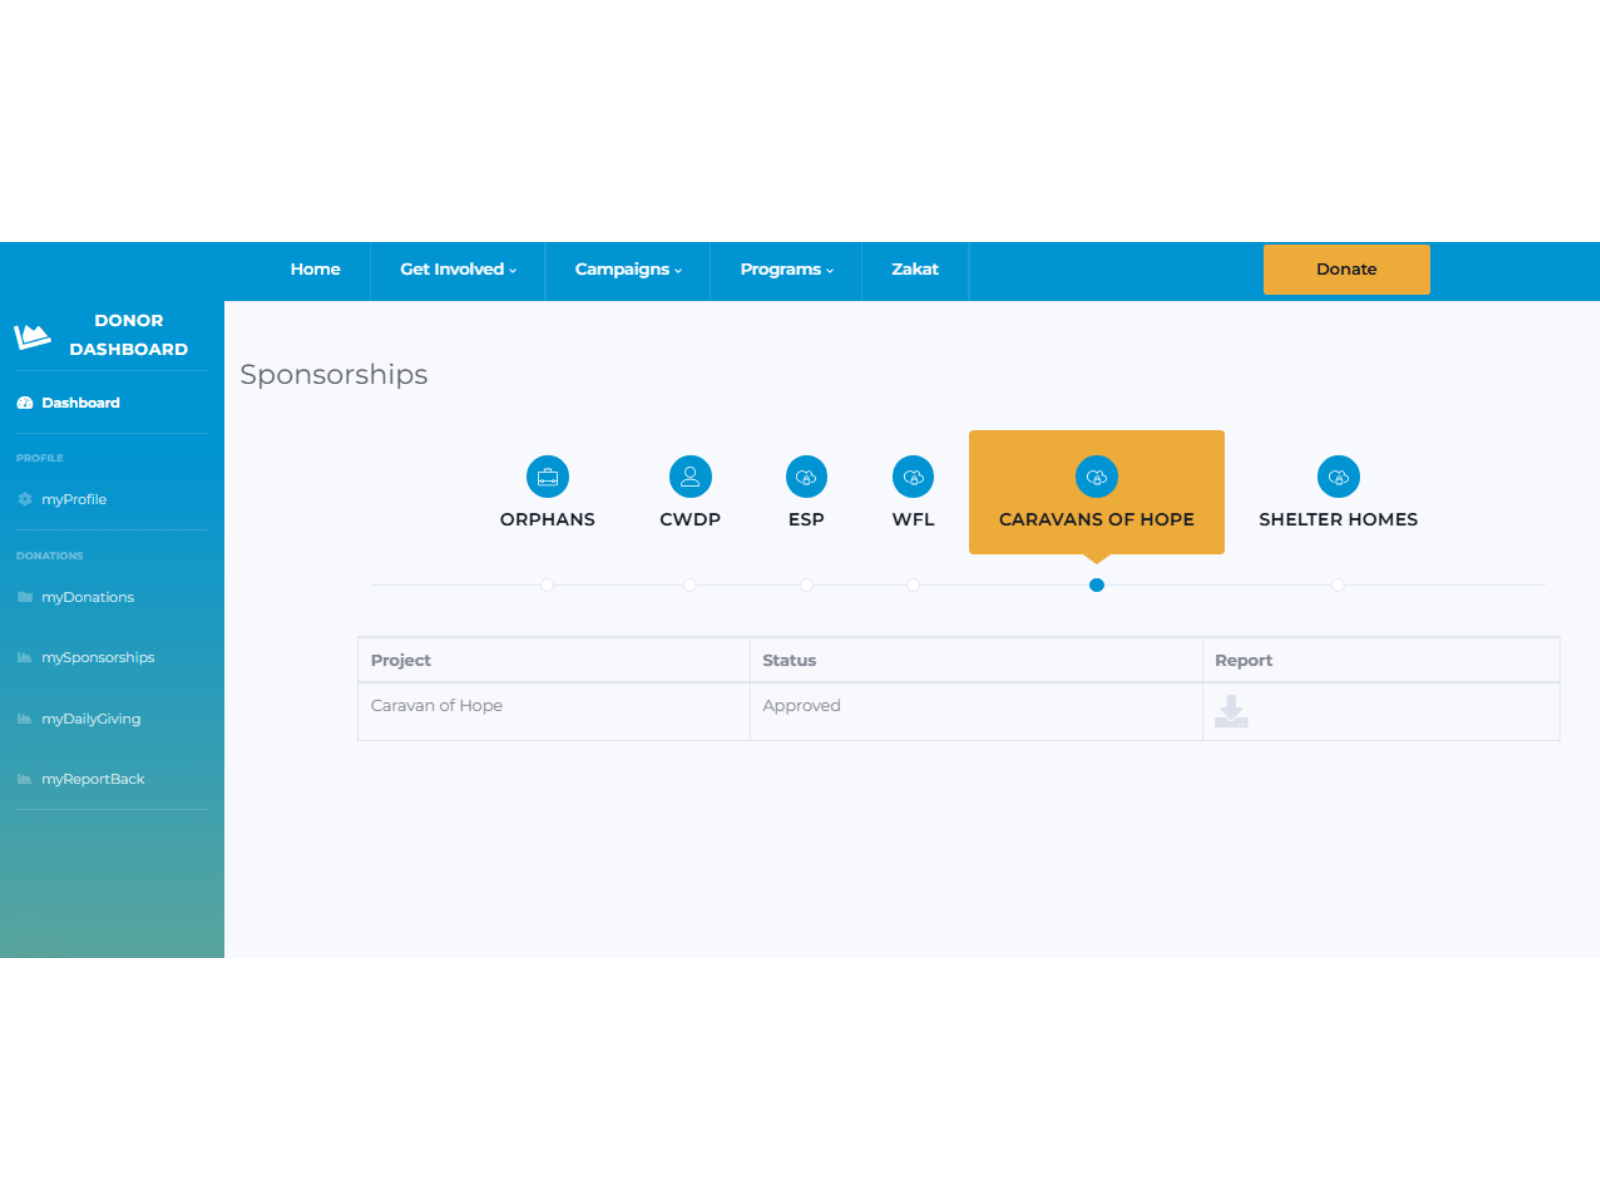Click the Dashboard gauge icon in sidebar
1600x1200 pixels.
(25, 403)
